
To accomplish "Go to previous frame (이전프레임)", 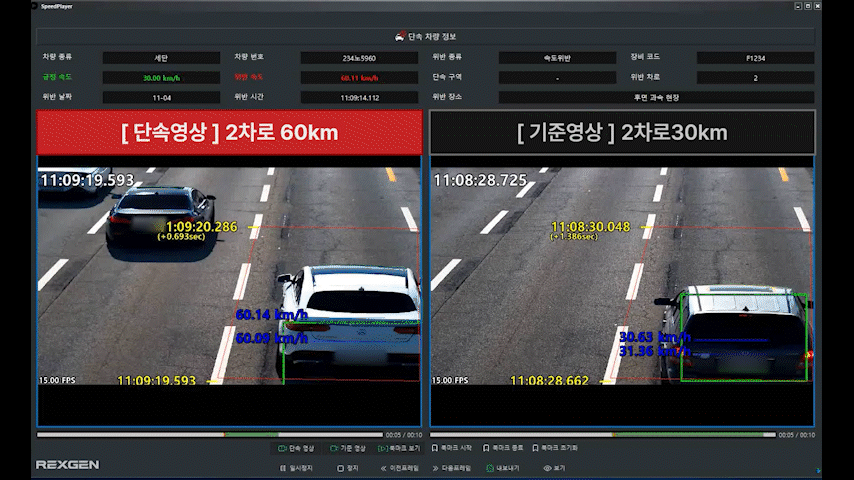I will [x=400, y=468].
